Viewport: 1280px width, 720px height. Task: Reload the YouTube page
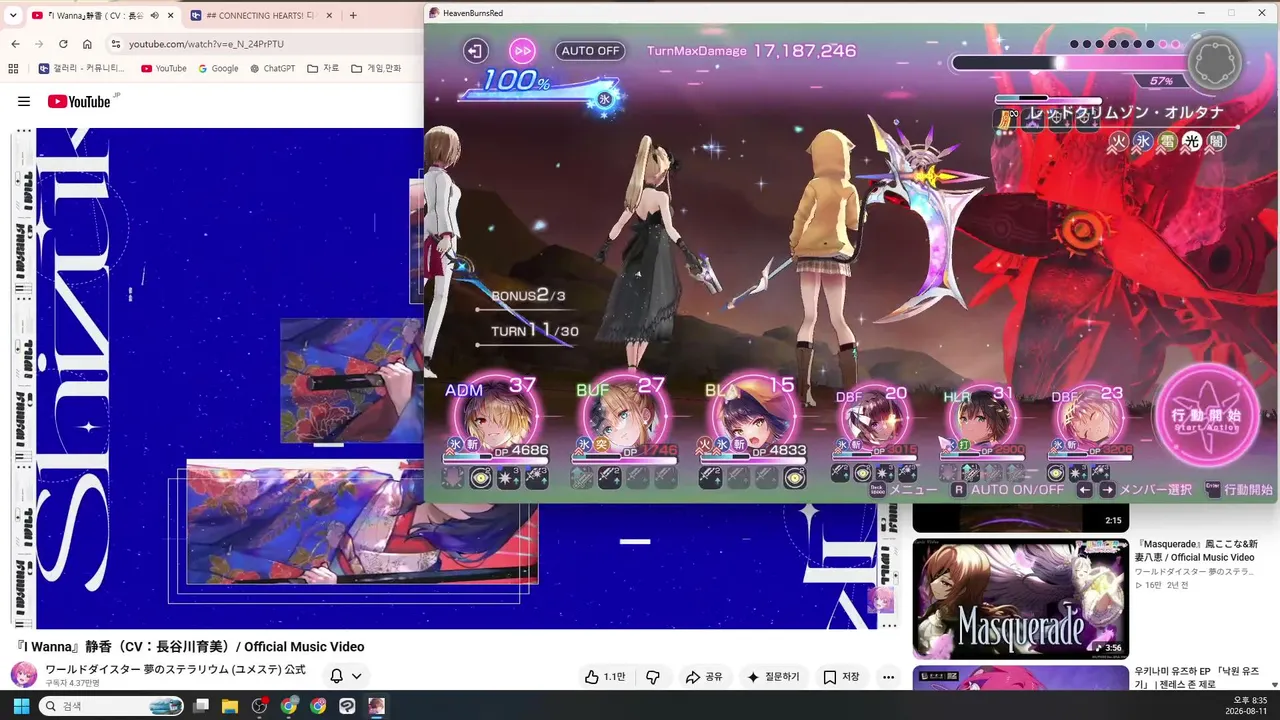63,44
